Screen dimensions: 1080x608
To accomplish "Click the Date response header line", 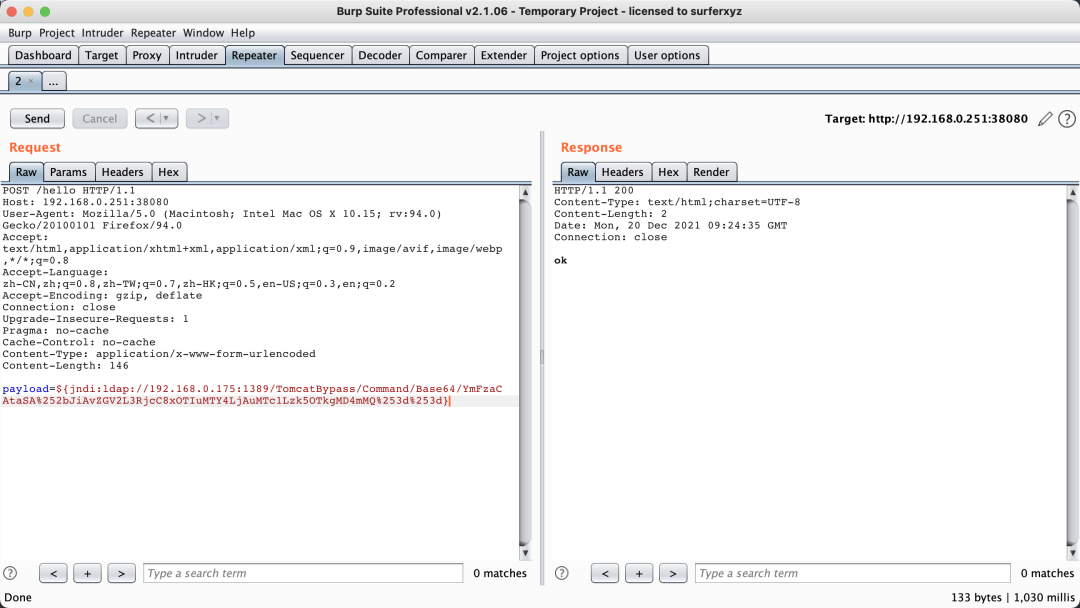I will click(x=671, y=226).
